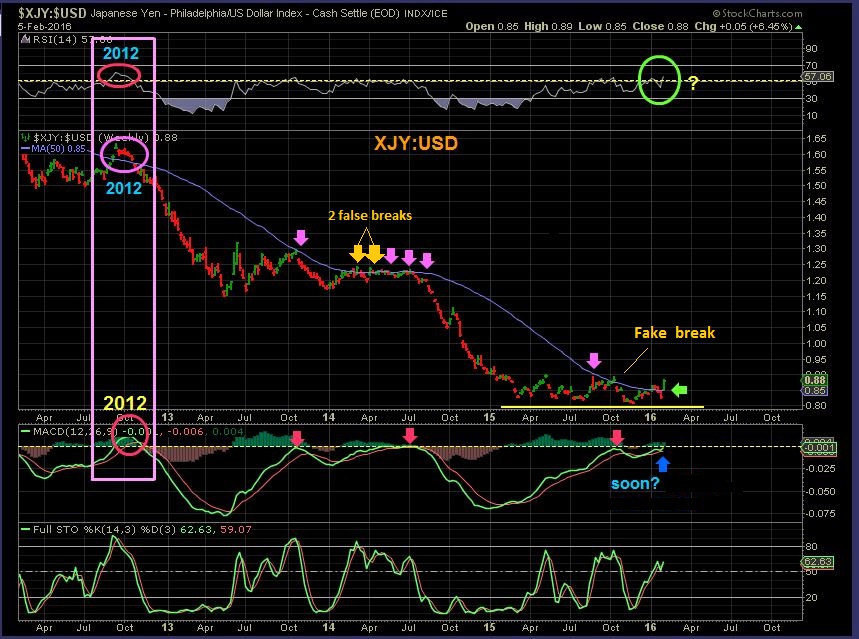Click the pink arrow below 'Fake break' text
Image resolution: width=859 pixels, height=639 pixels.
click(x=594, y=360)
